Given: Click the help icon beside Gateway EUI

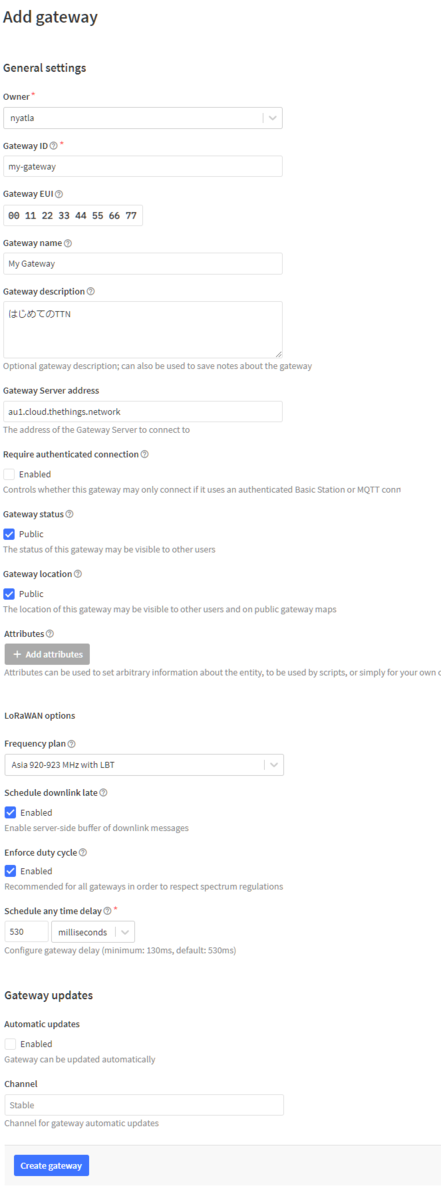Looking at the screenshot, I should point(59,194).
